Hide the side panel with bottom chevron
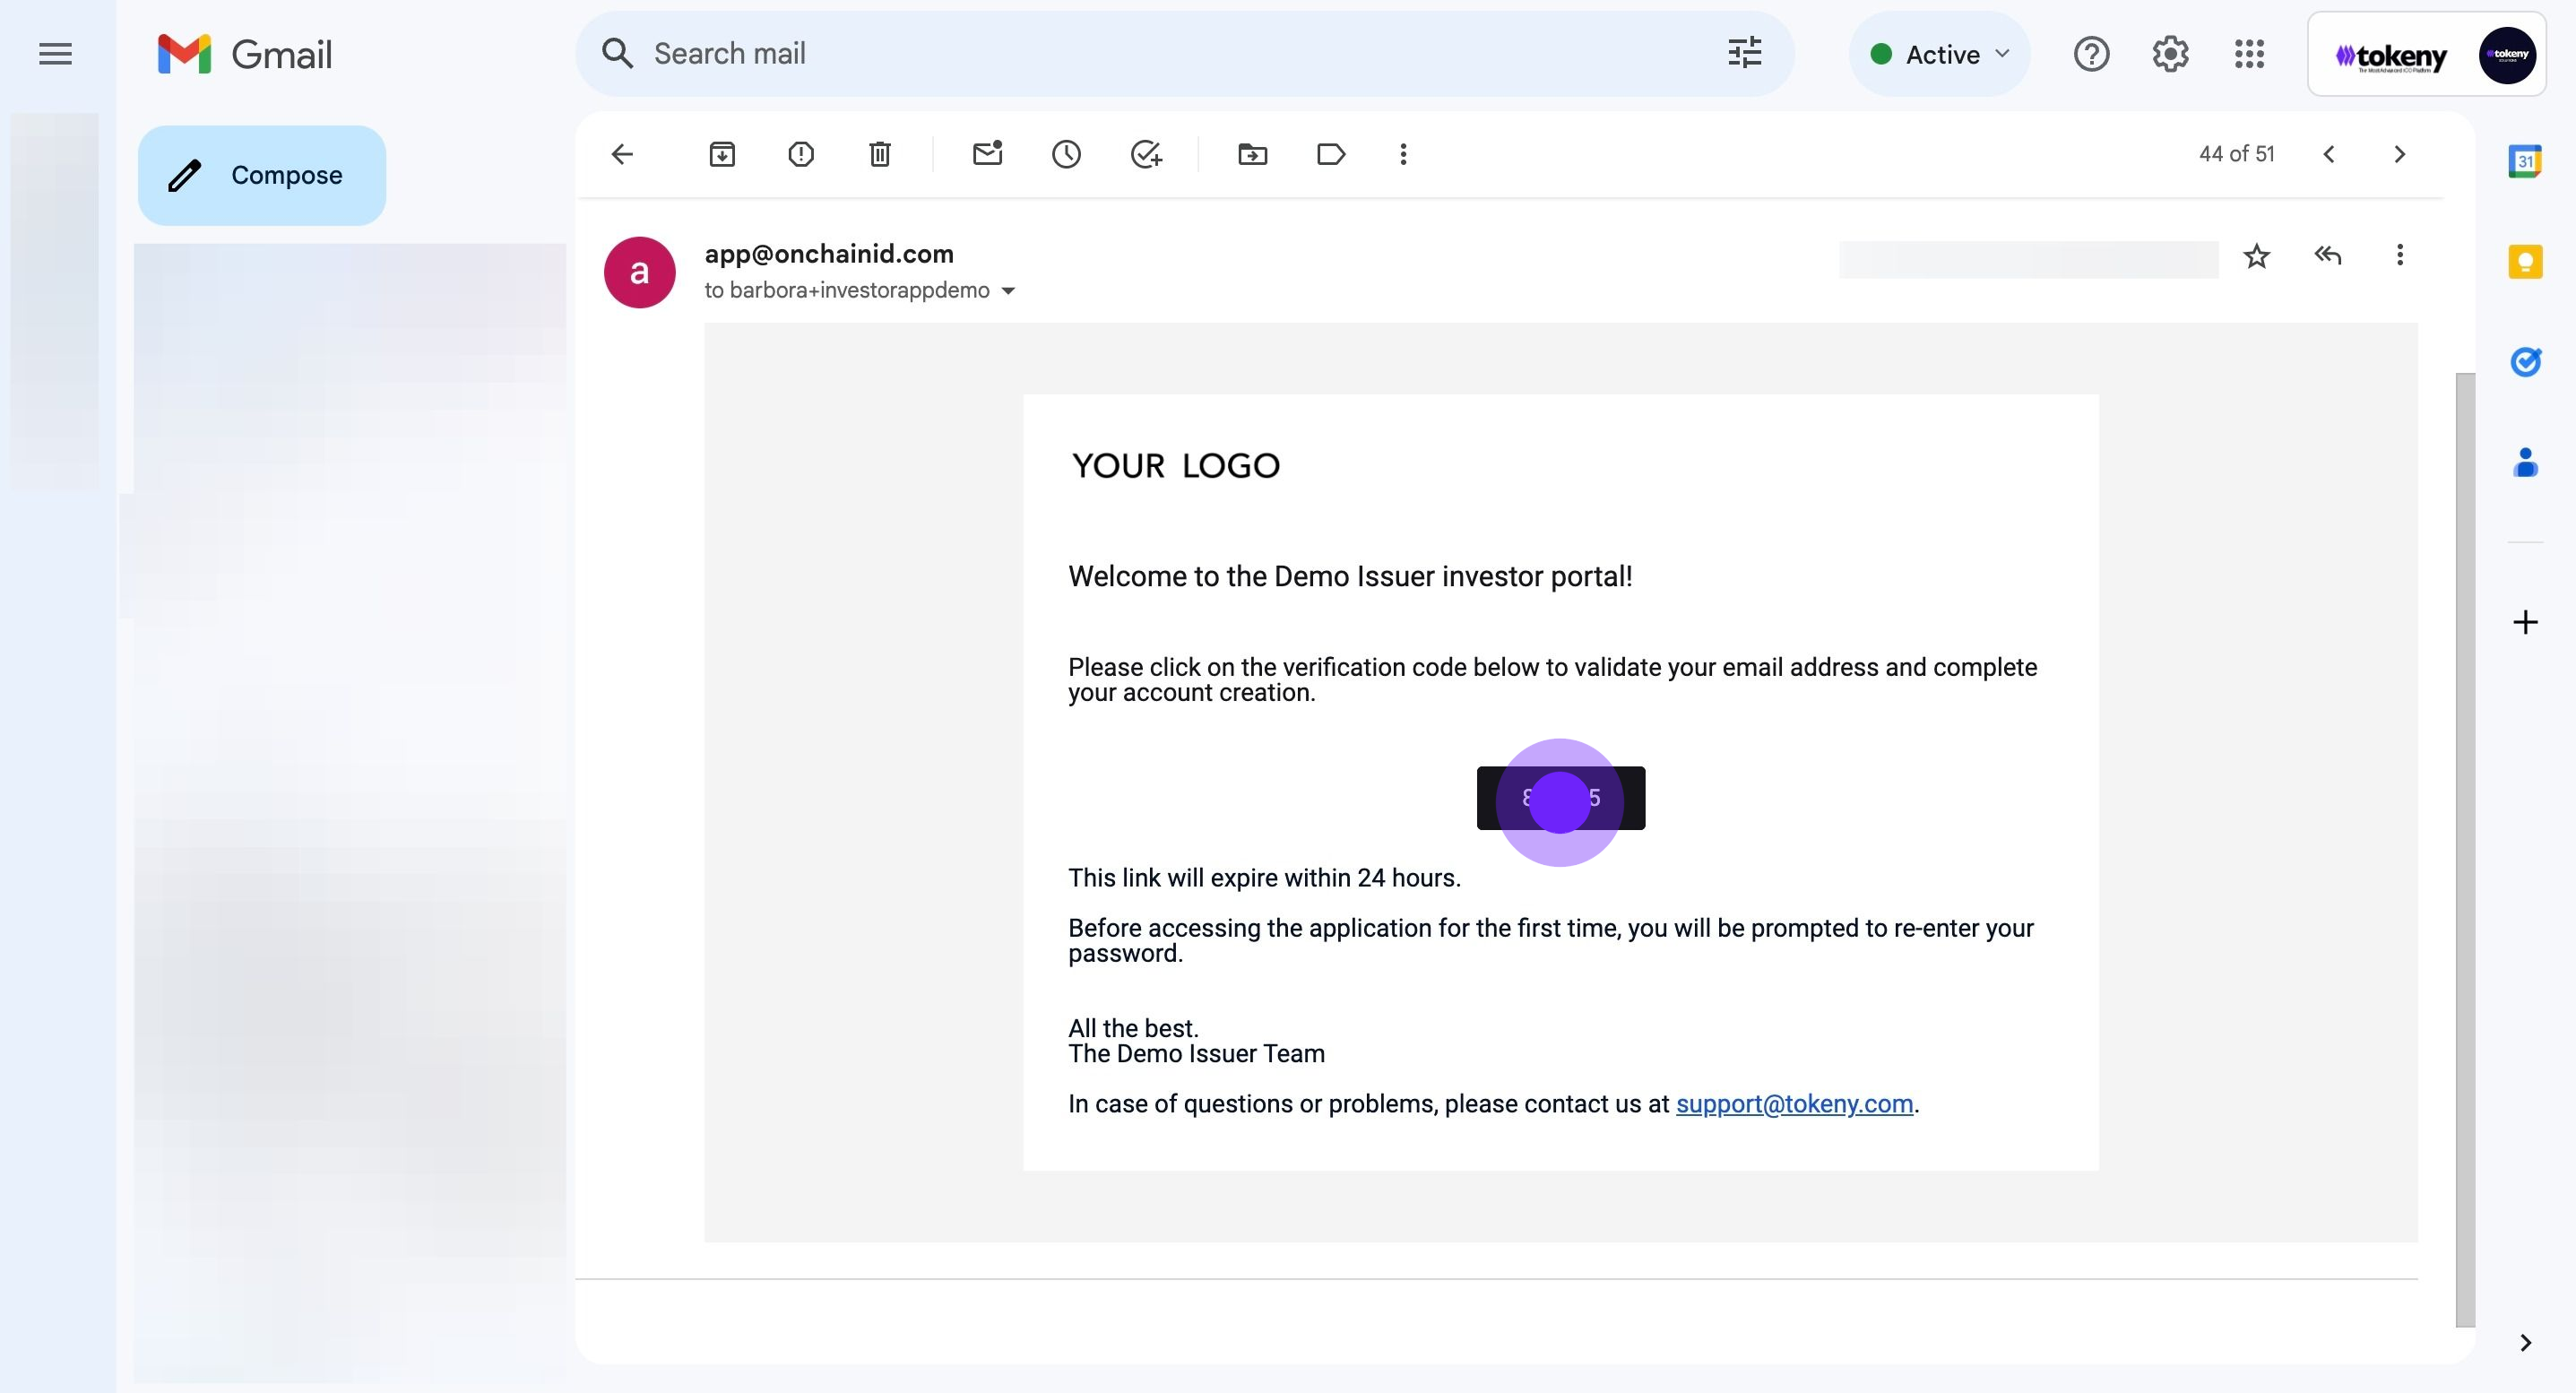 [x=2525, y=1342]
